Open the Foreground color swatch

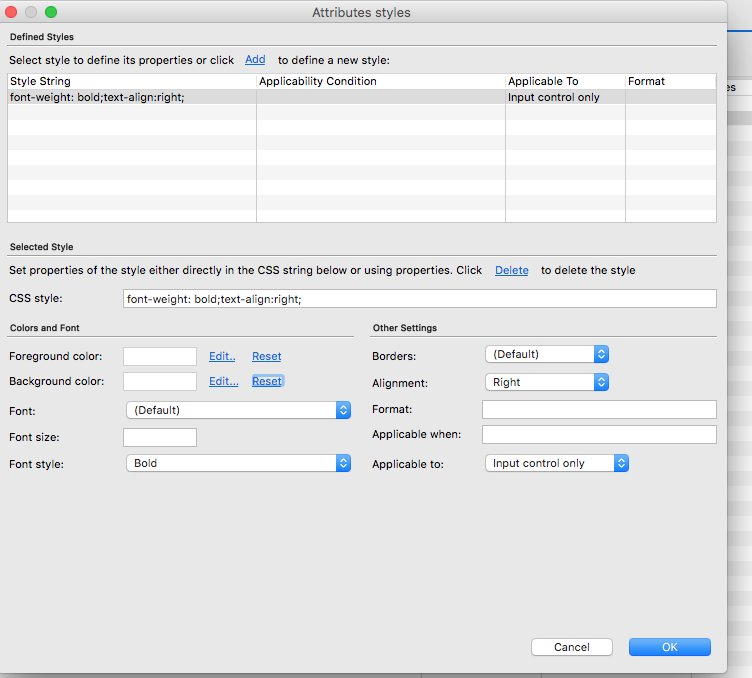160,356
